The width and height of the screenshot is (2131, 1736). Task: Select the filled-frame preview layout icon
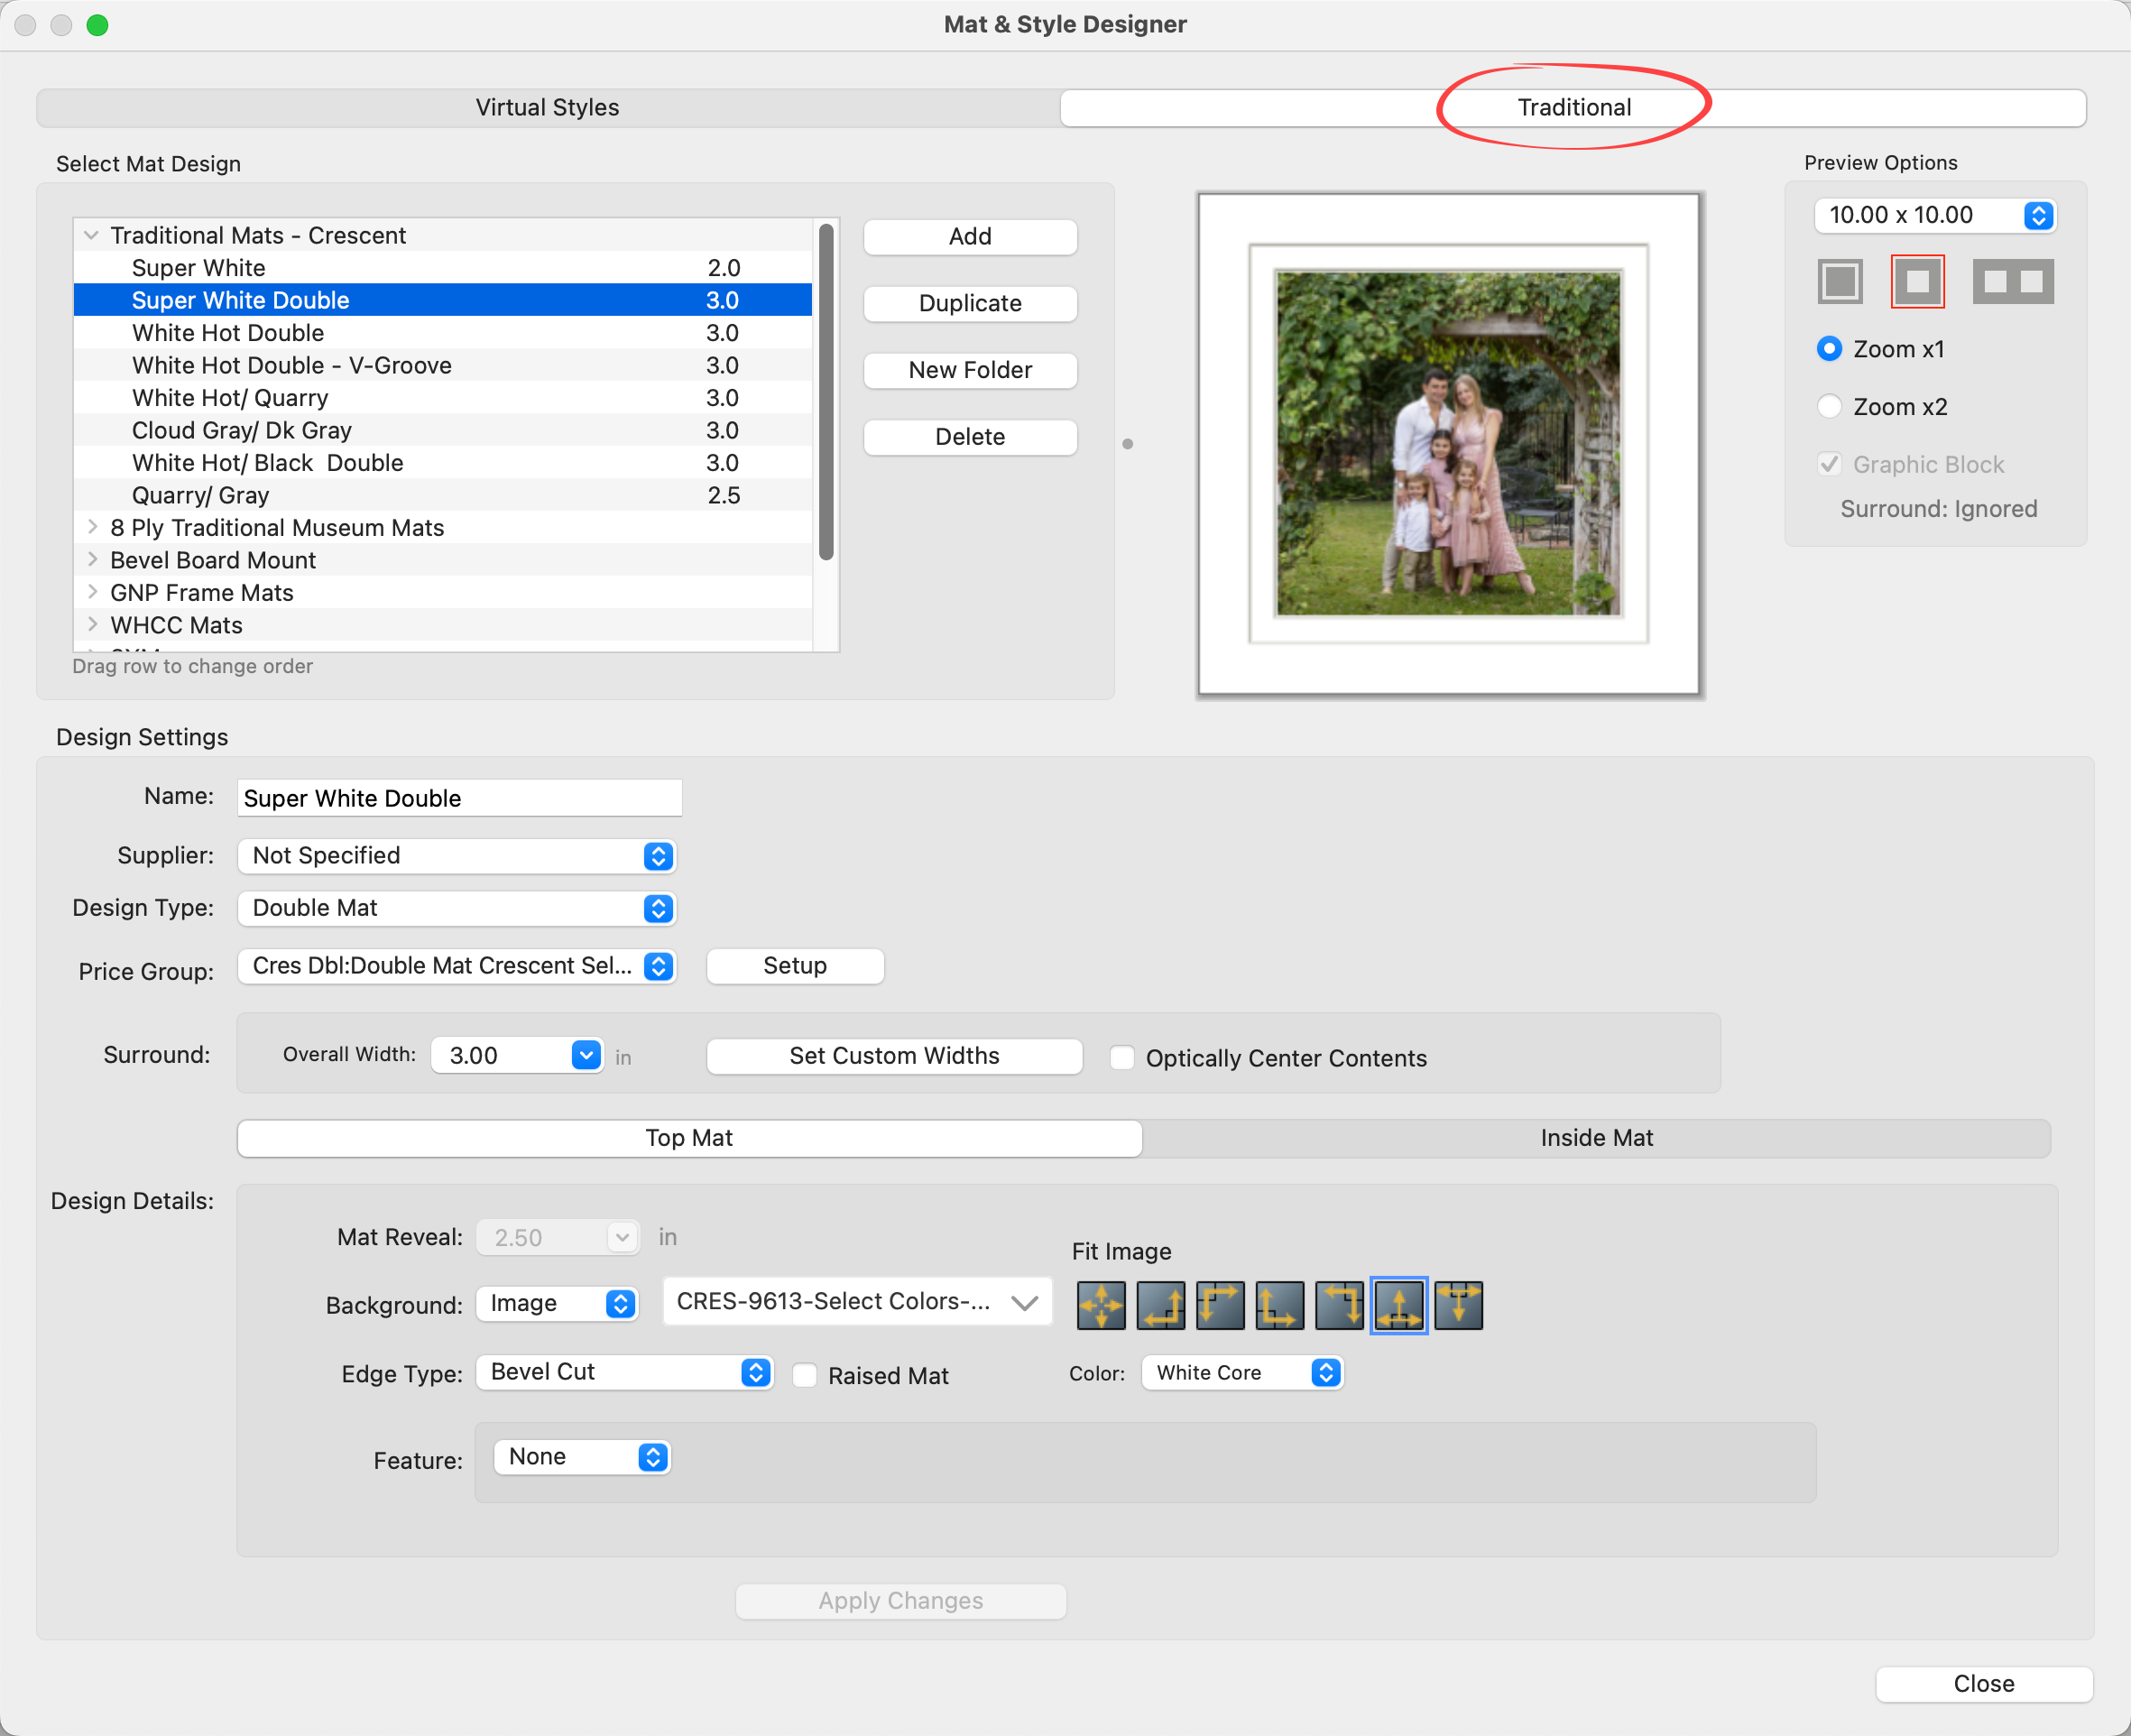pyautogui.click(x=1840, y=281)
